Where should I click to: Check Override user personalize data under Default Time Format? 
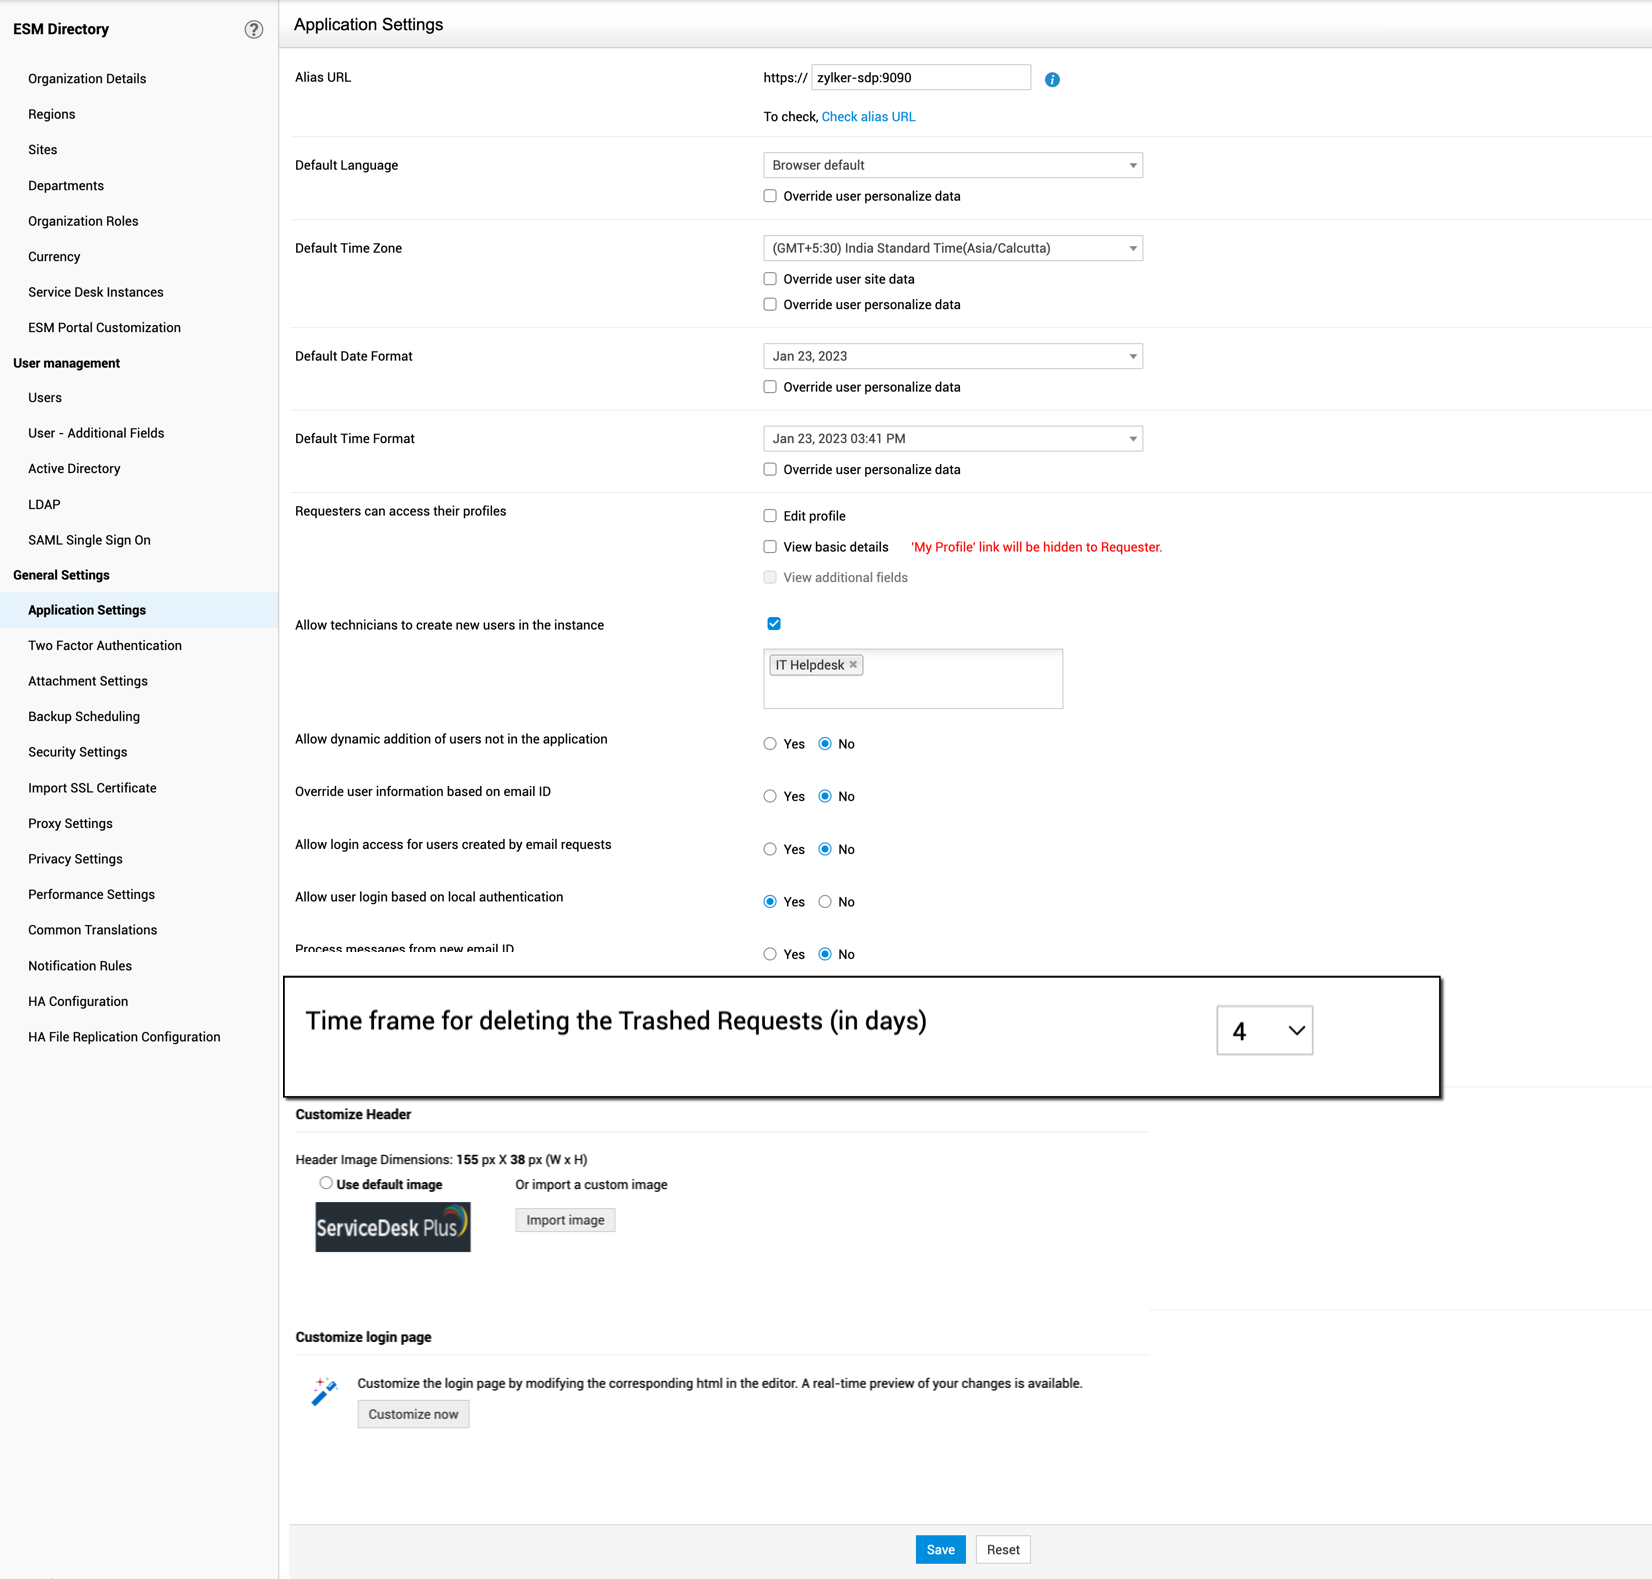tap(770, 470)
